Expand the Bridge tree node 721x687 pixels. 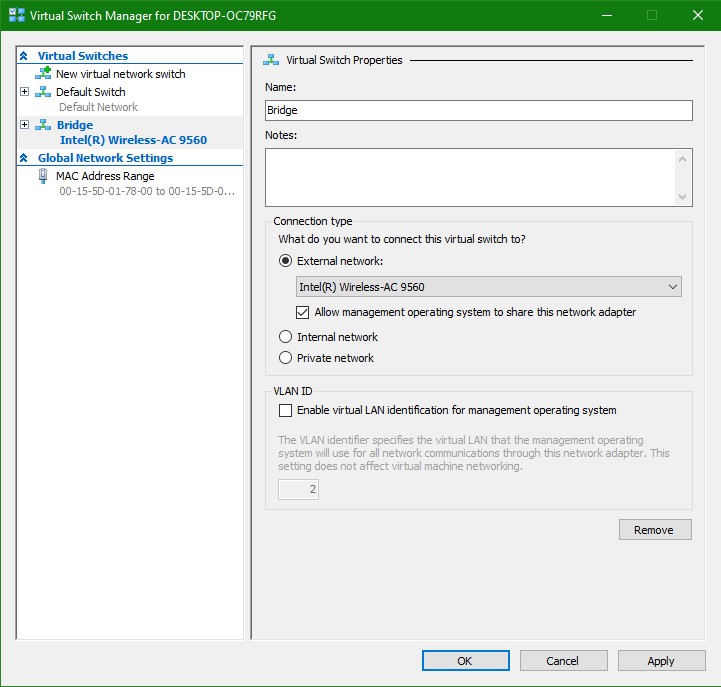tap(25, 125)
